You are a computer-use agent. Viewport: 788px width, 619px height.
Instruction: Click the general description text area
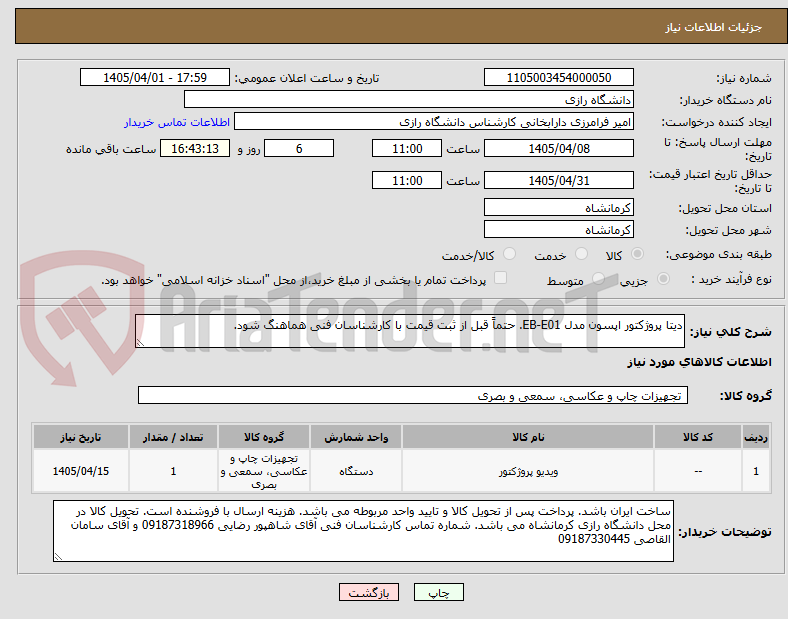410,331
